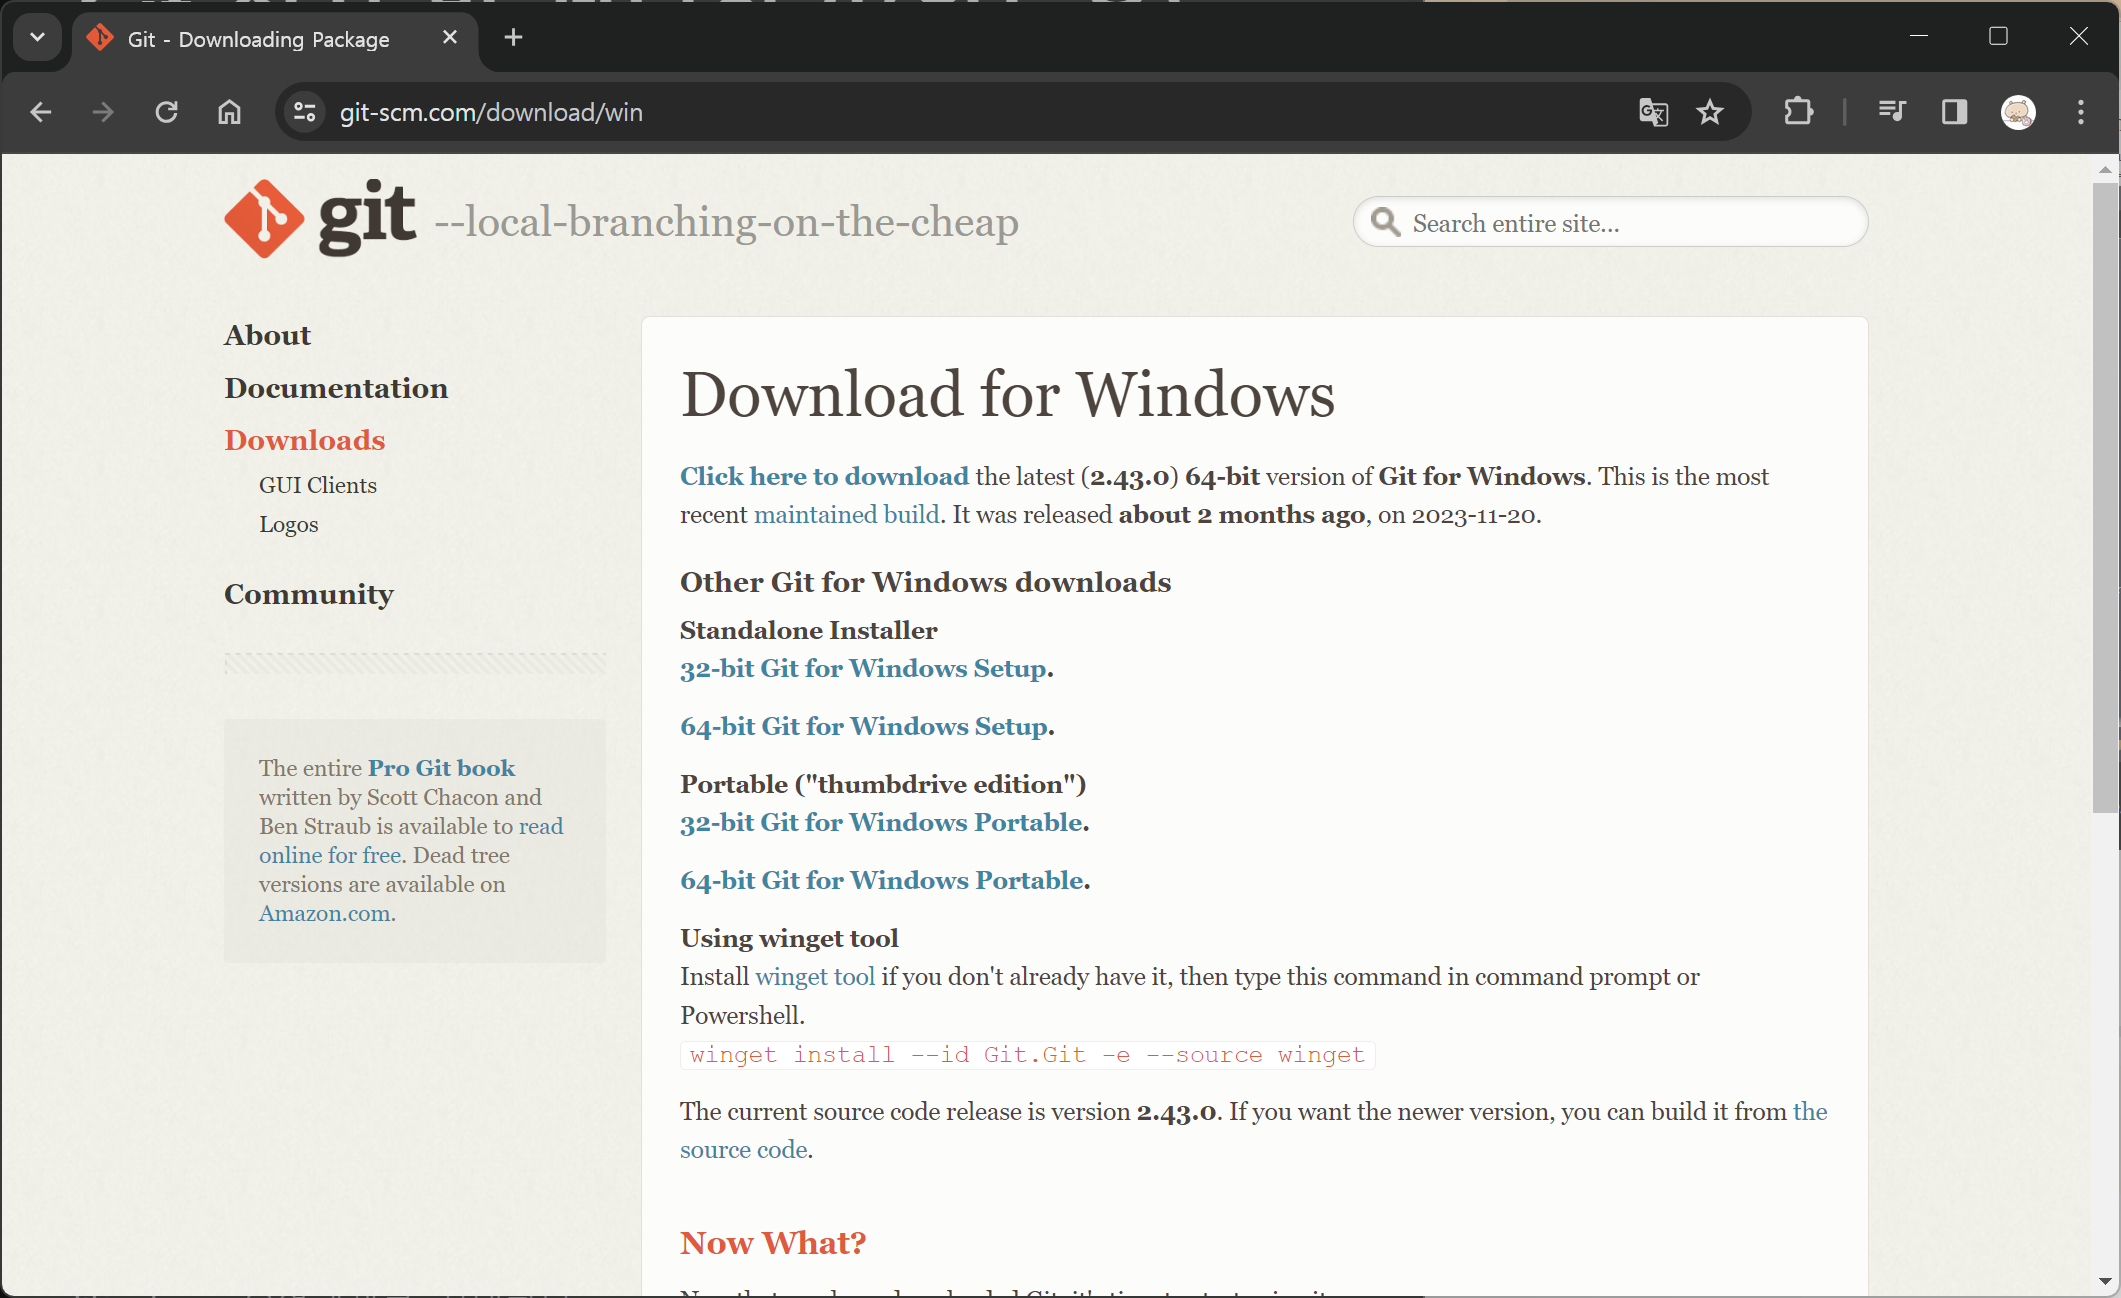Screen dimensions: 2121x1298
Task: Click the Now What? heading
Action: [772, 1243]
